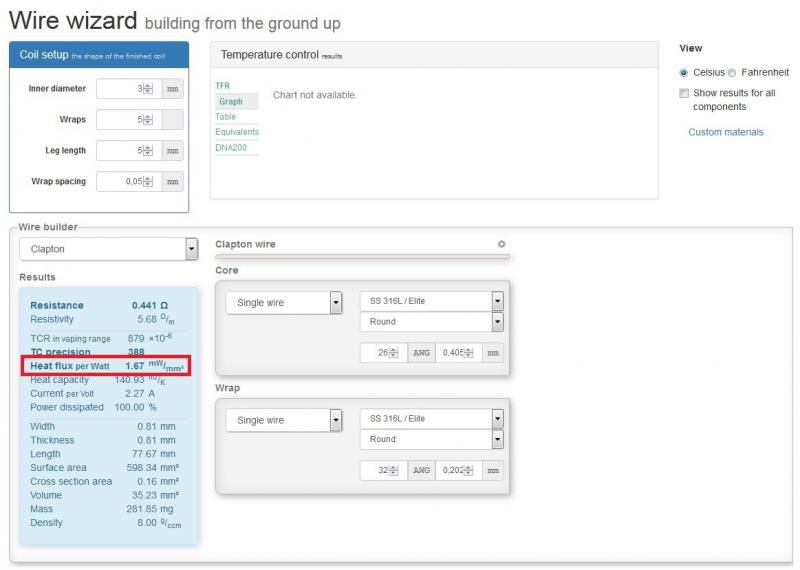Click the wrap 0,202 diameter input field

click(x=459, y=470)
